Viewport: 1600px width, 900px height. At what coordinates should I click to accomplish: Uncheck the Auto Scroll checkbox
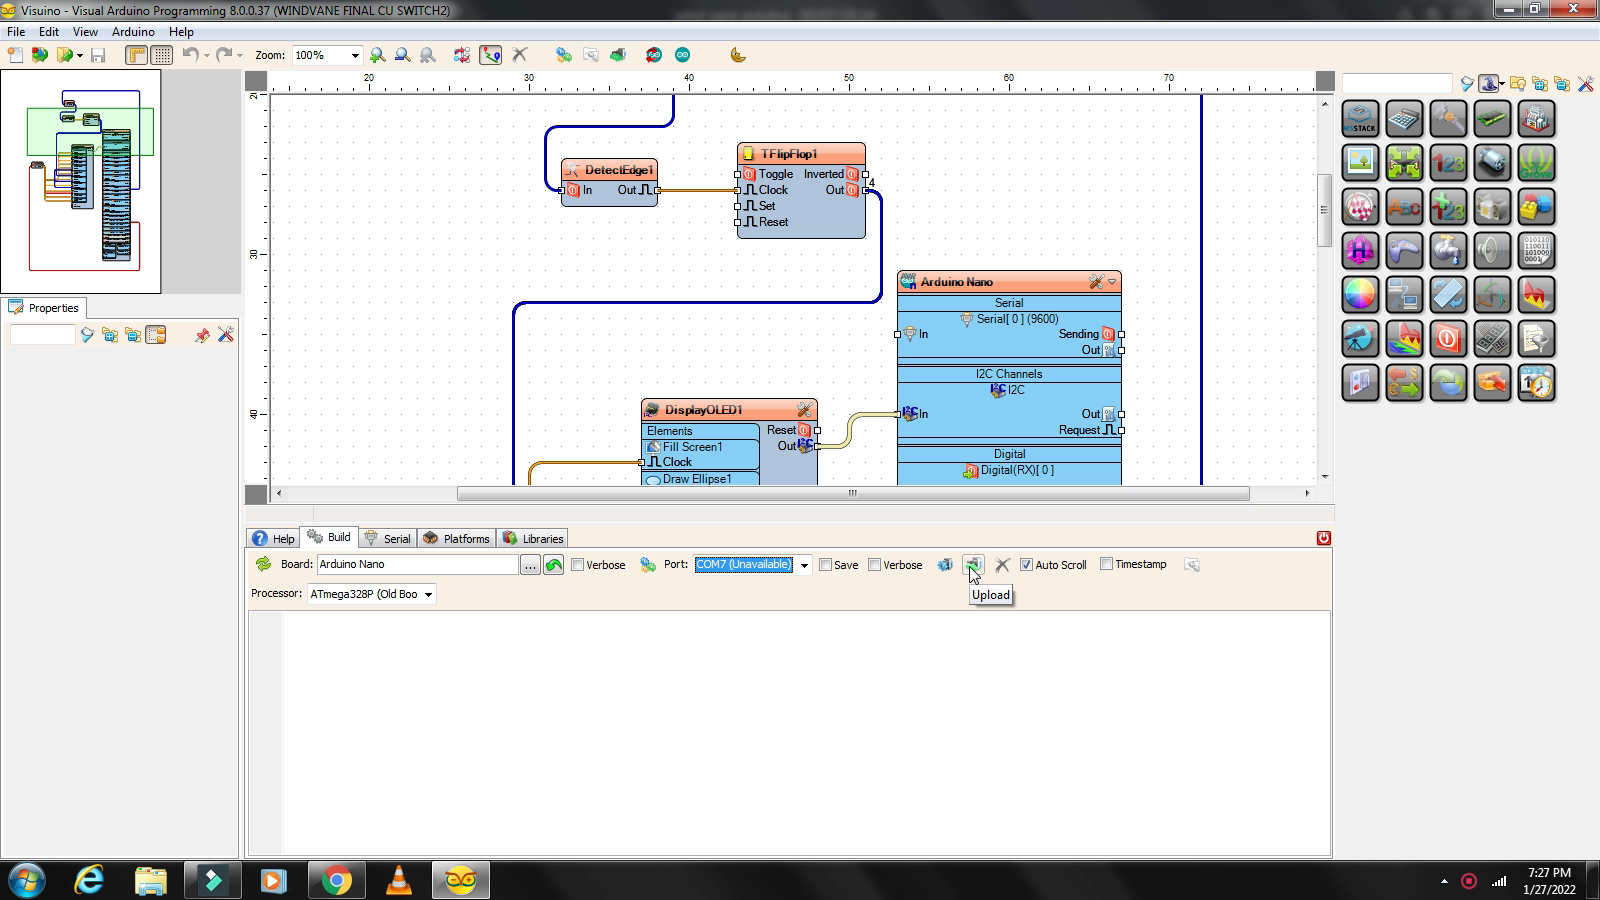pyautogui.click(x=1026, y=565)
